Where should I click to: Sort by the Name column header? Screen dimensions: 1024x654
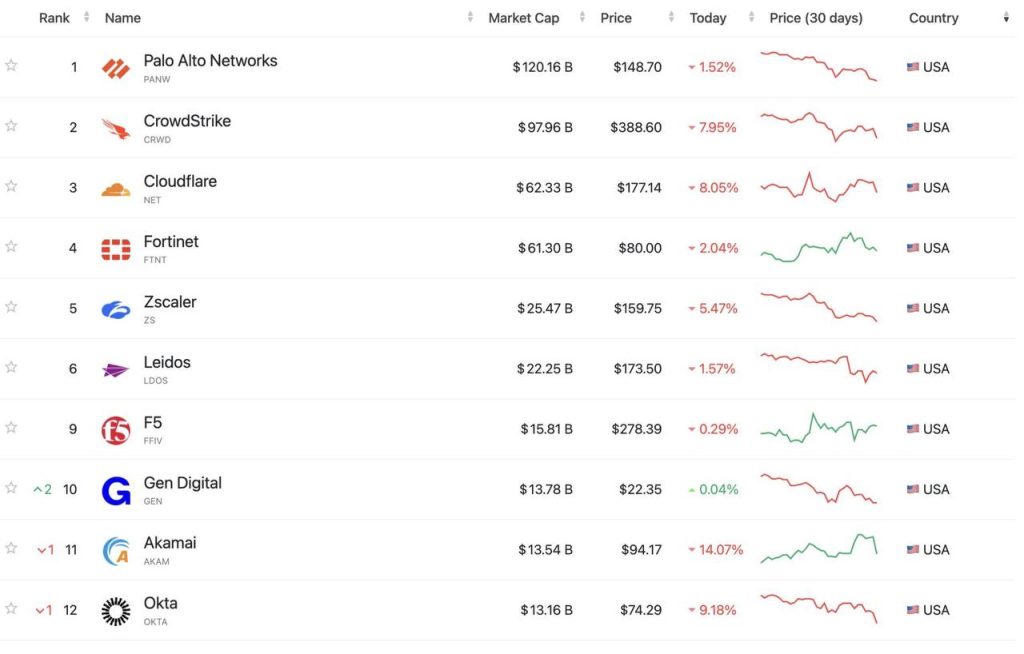tap(123, 18)
